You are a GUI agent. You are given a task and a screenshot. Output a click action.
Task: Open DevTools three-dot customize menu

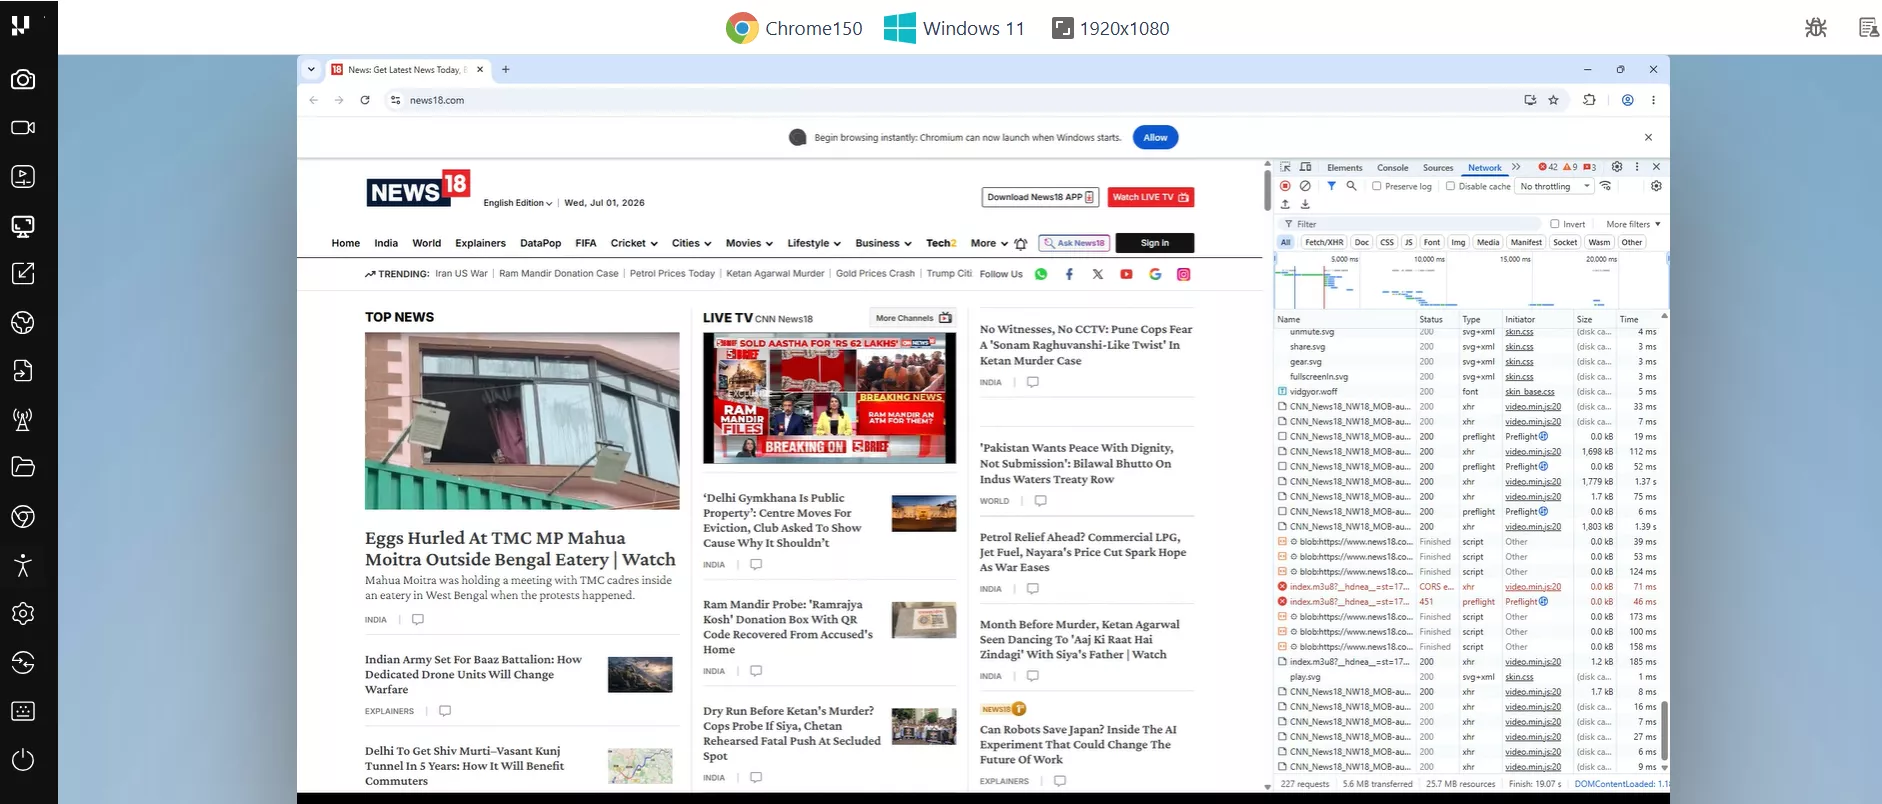click(x=1637, y=167)
